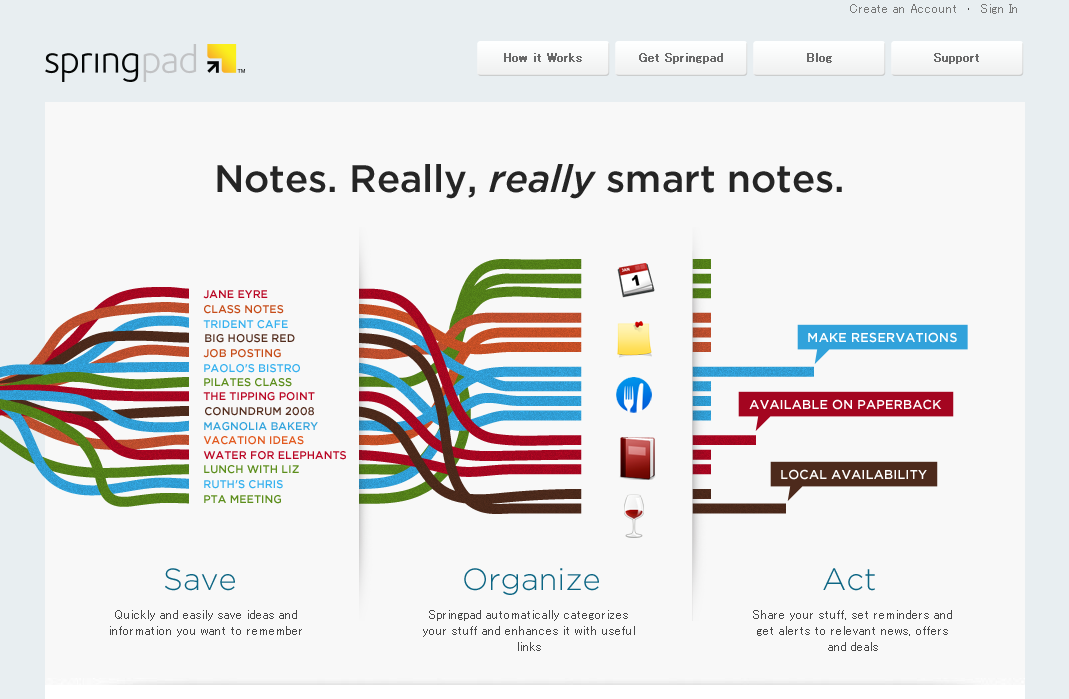Click the JANE EYRE note label
The image size is (1069, 699).
pos(235,294)
